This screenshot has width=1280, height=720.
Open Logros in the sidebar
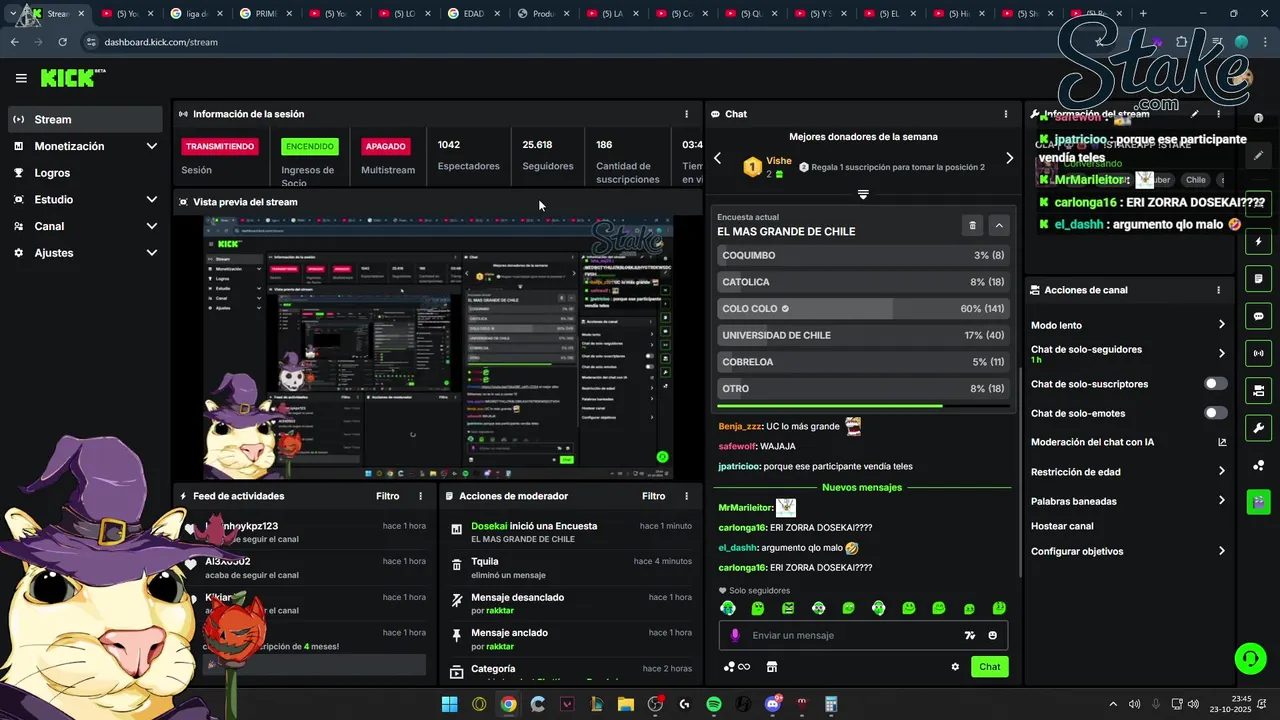(85, 173)
